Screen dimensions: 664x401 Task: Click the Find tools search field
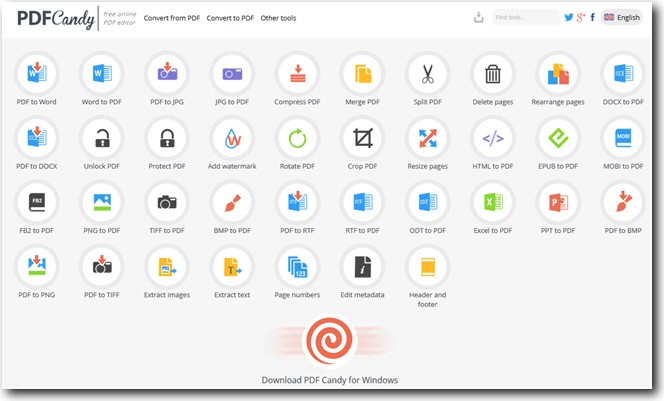point(525,17)
